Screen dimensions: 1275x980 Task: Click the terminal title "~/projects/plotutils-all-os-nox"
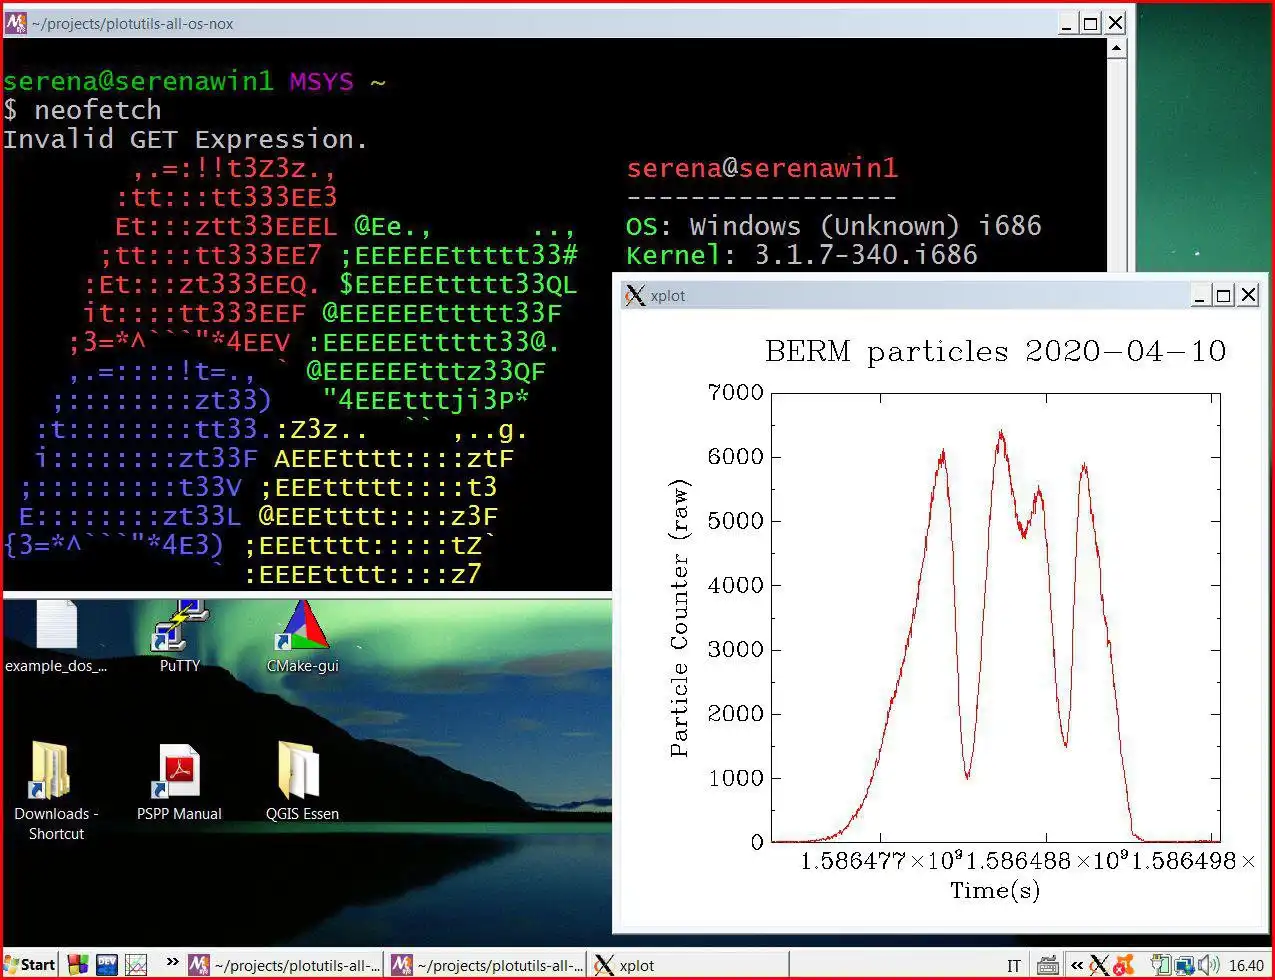pos(133,24)
